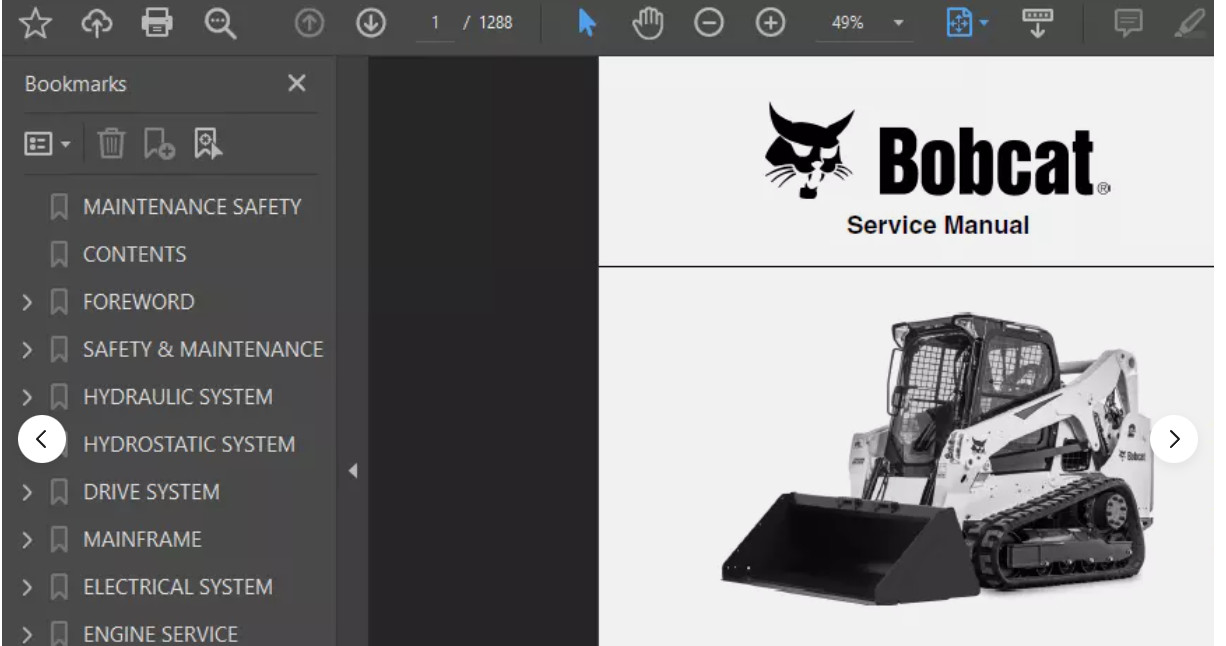Expand the FOREWORD bookmark
This screenshot has width=1226, height=646.
click(27, 302)
